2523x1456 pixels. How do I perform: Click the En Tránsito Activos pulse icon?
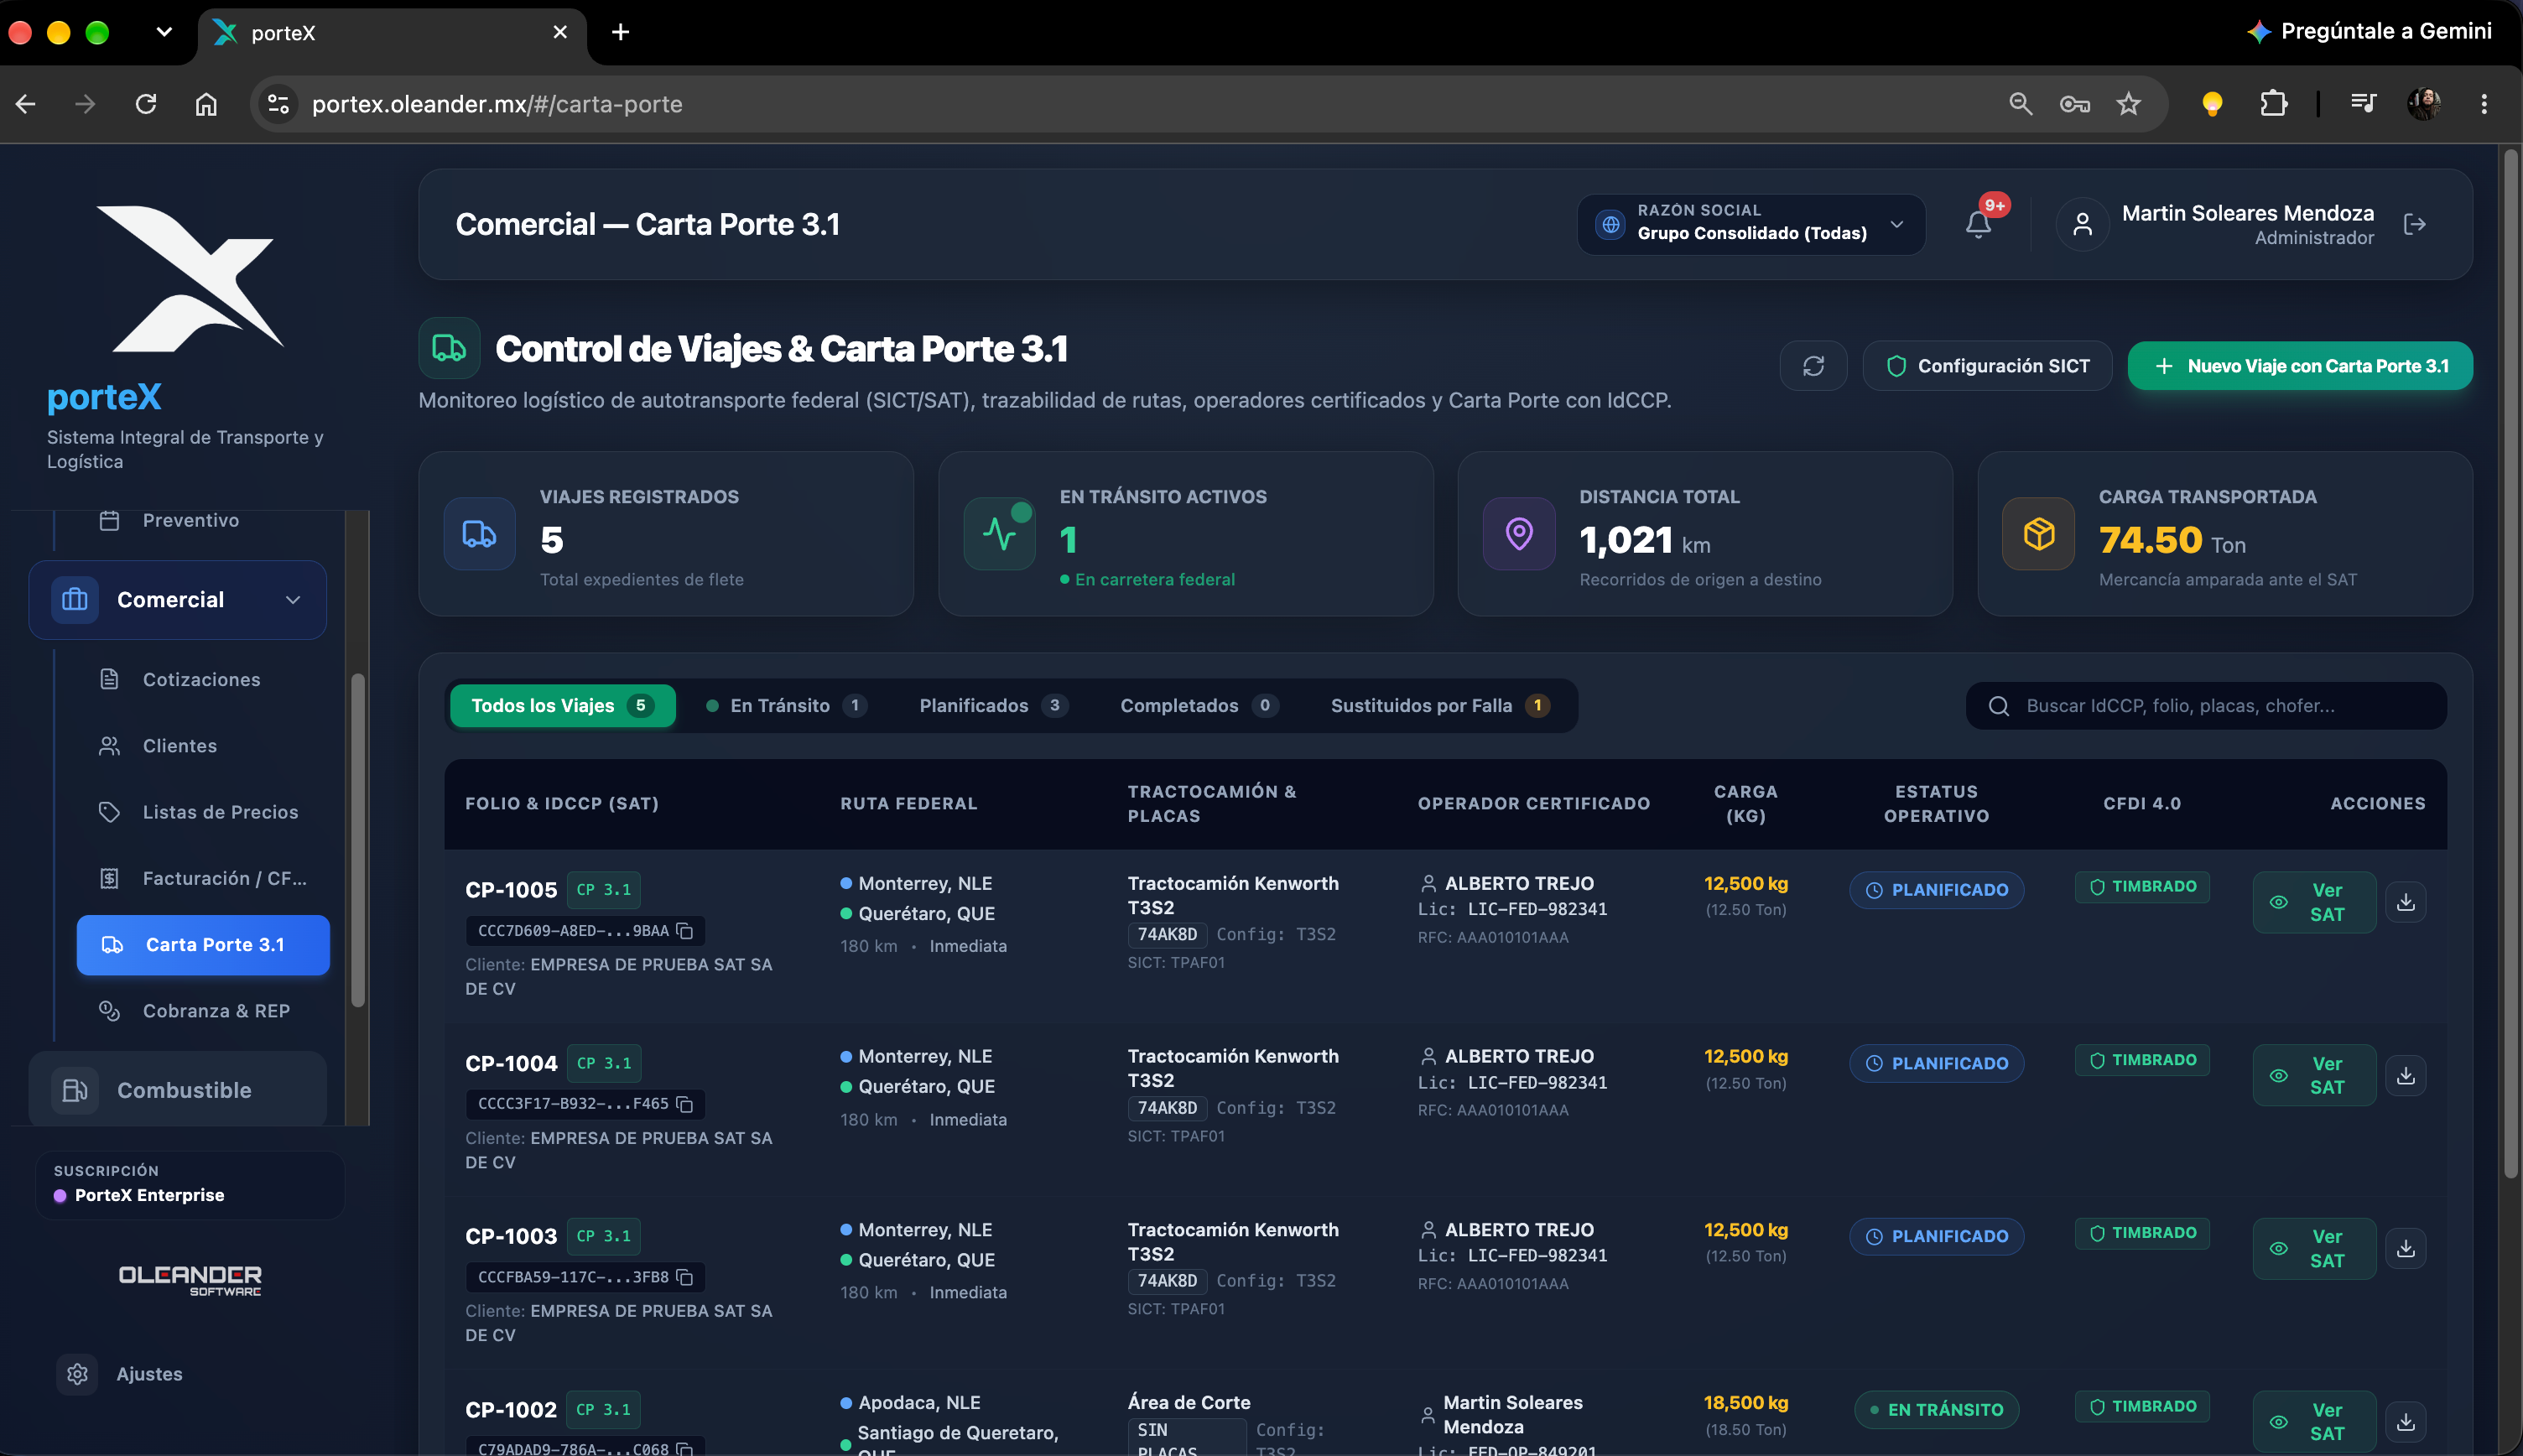[999, 534]
